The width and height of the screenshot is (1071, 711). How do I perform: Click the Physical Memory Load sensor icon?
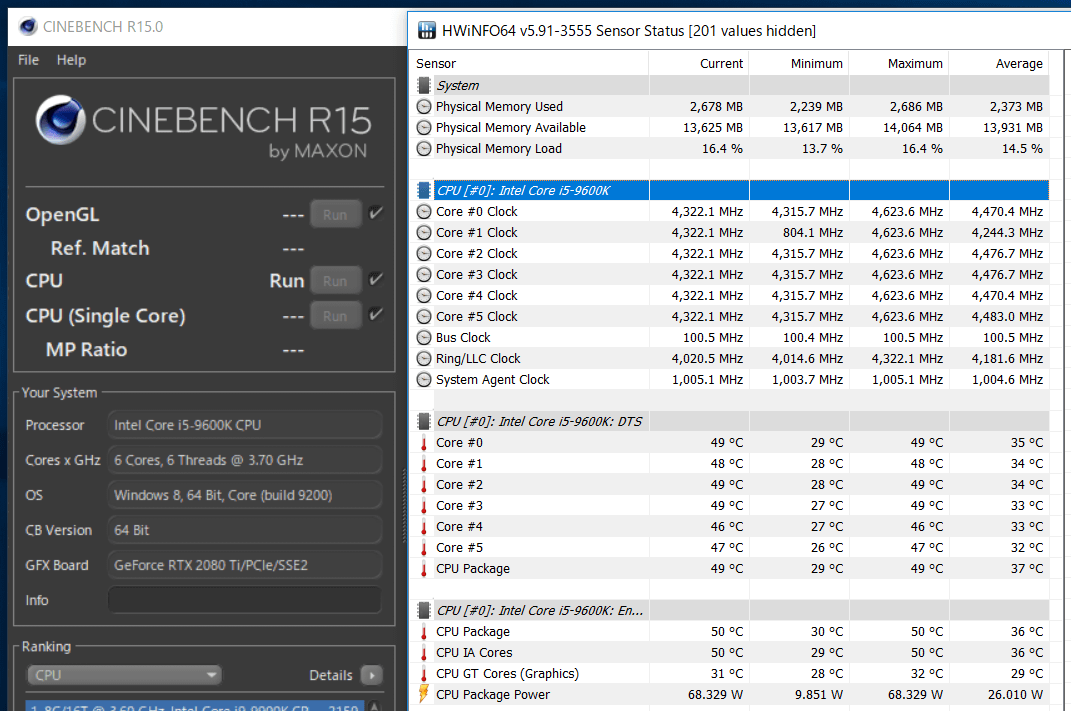click(x=424, y=149)
